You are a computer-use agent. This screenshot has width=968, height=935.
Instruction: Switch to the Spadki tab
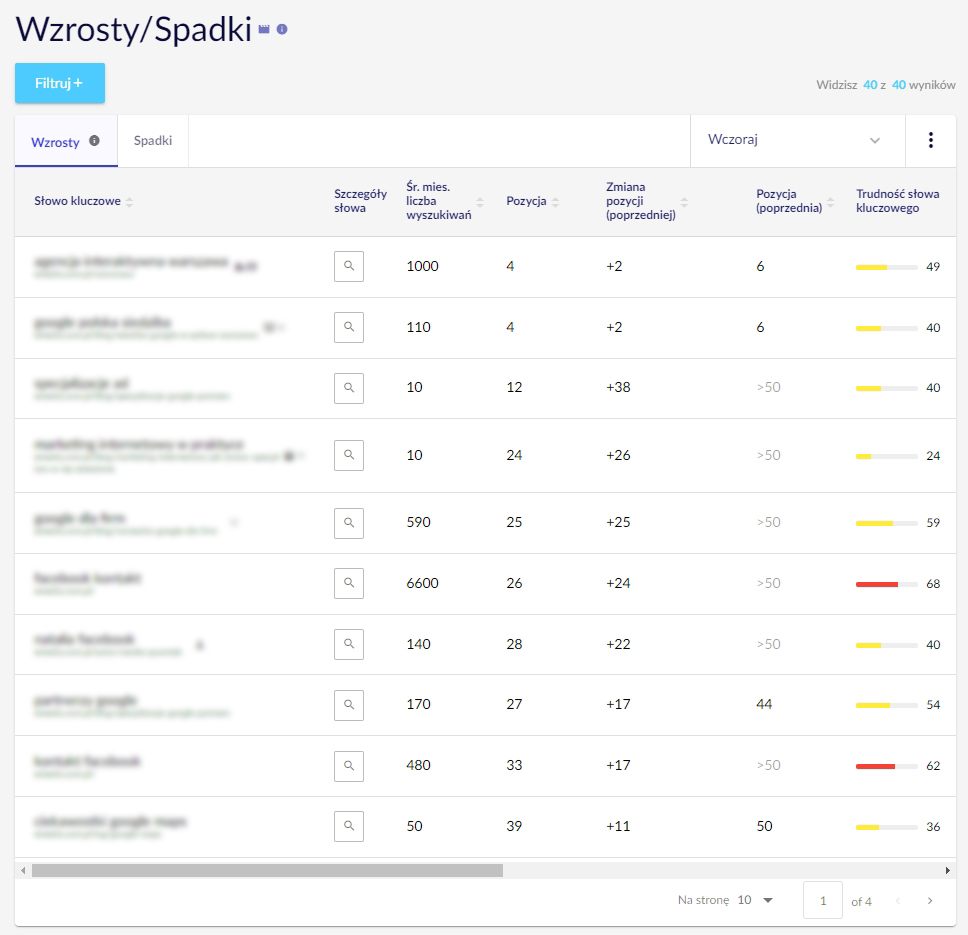click(153, 141)
